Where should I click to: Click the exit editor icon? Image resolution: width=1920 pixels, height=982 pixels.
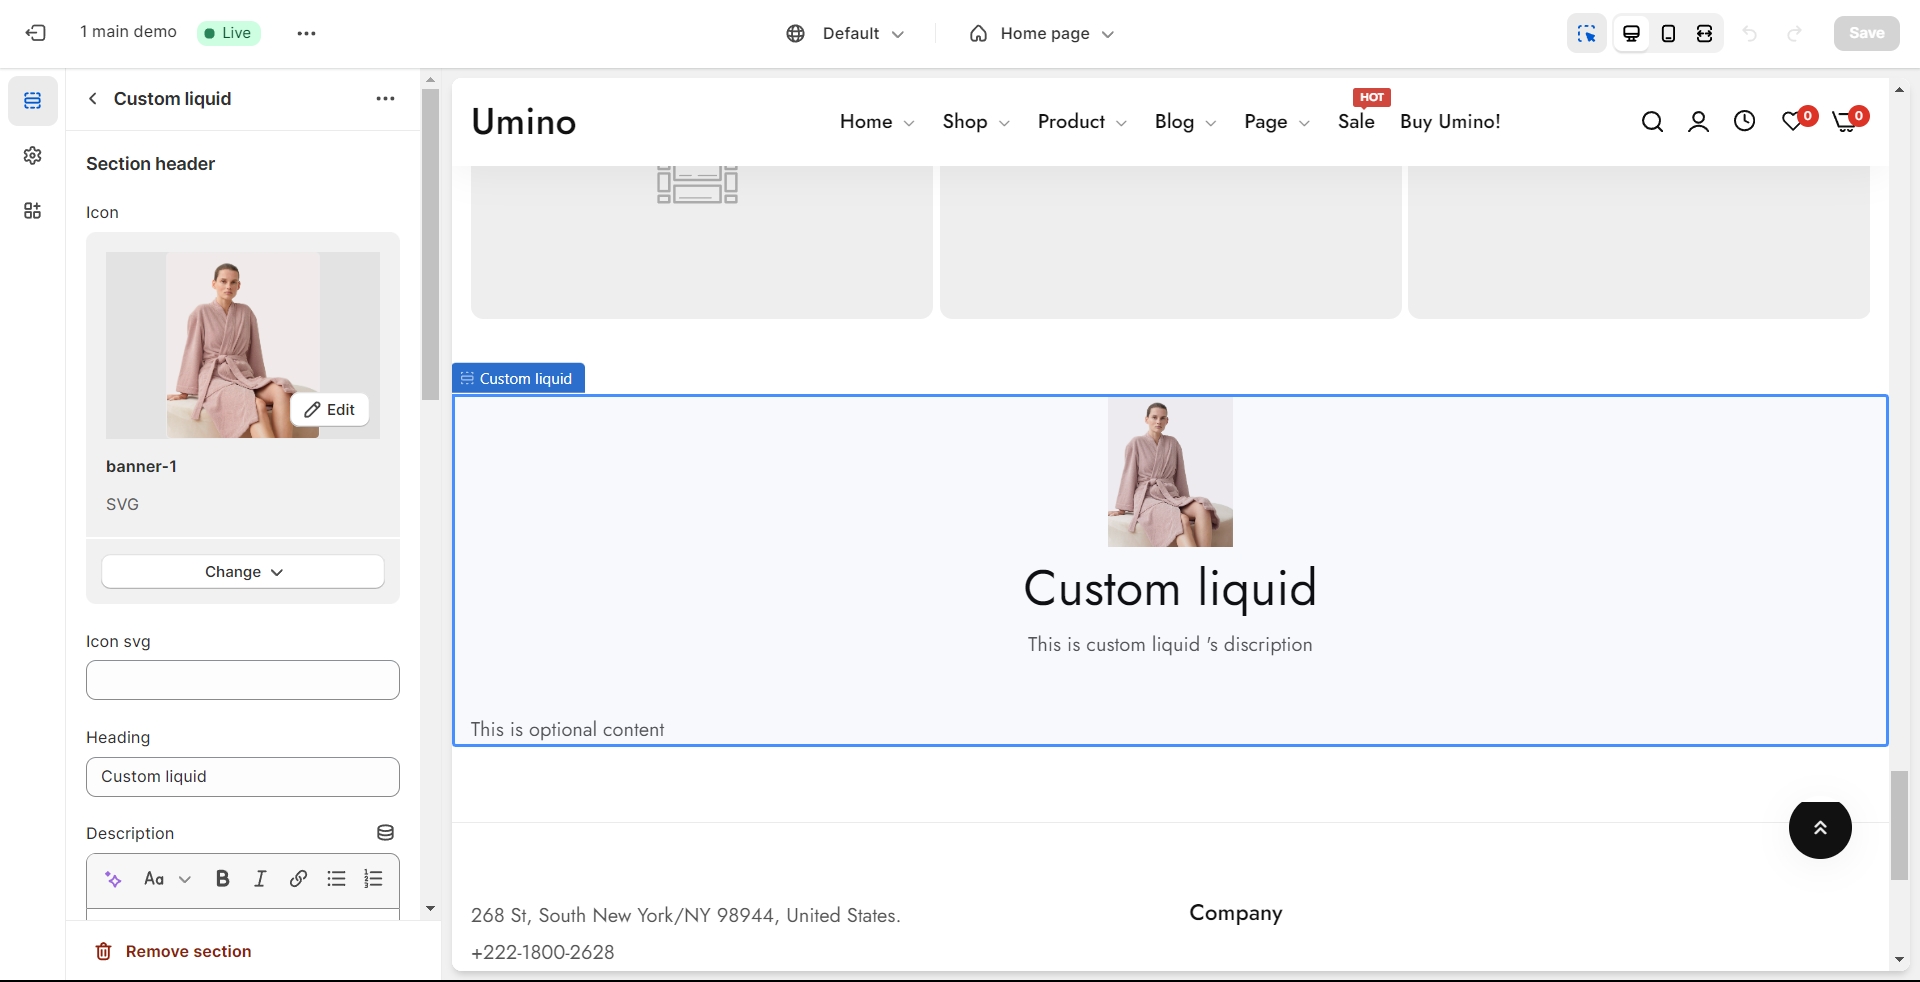(x=36, y=33)
